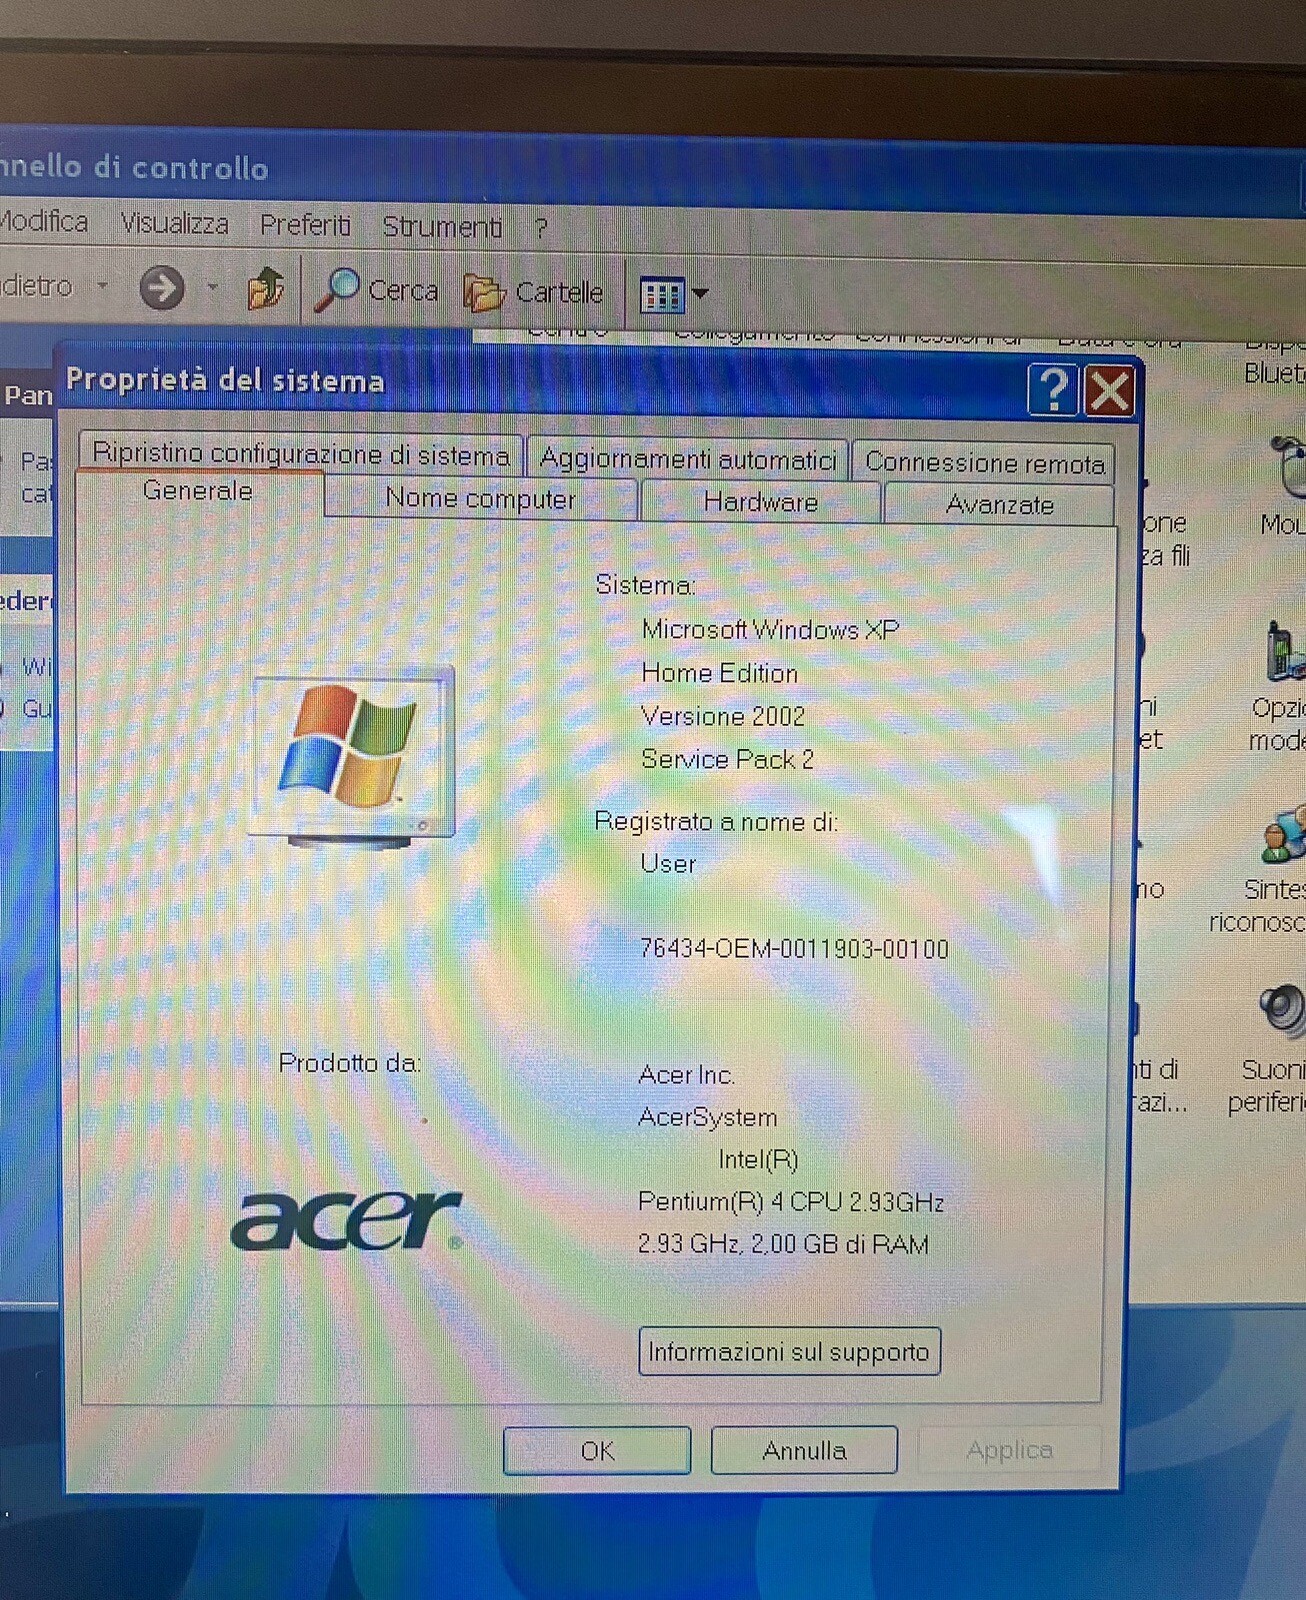
Task: Open the Strumenti menu
Action: pyautogui.click(x=442, y=227)
